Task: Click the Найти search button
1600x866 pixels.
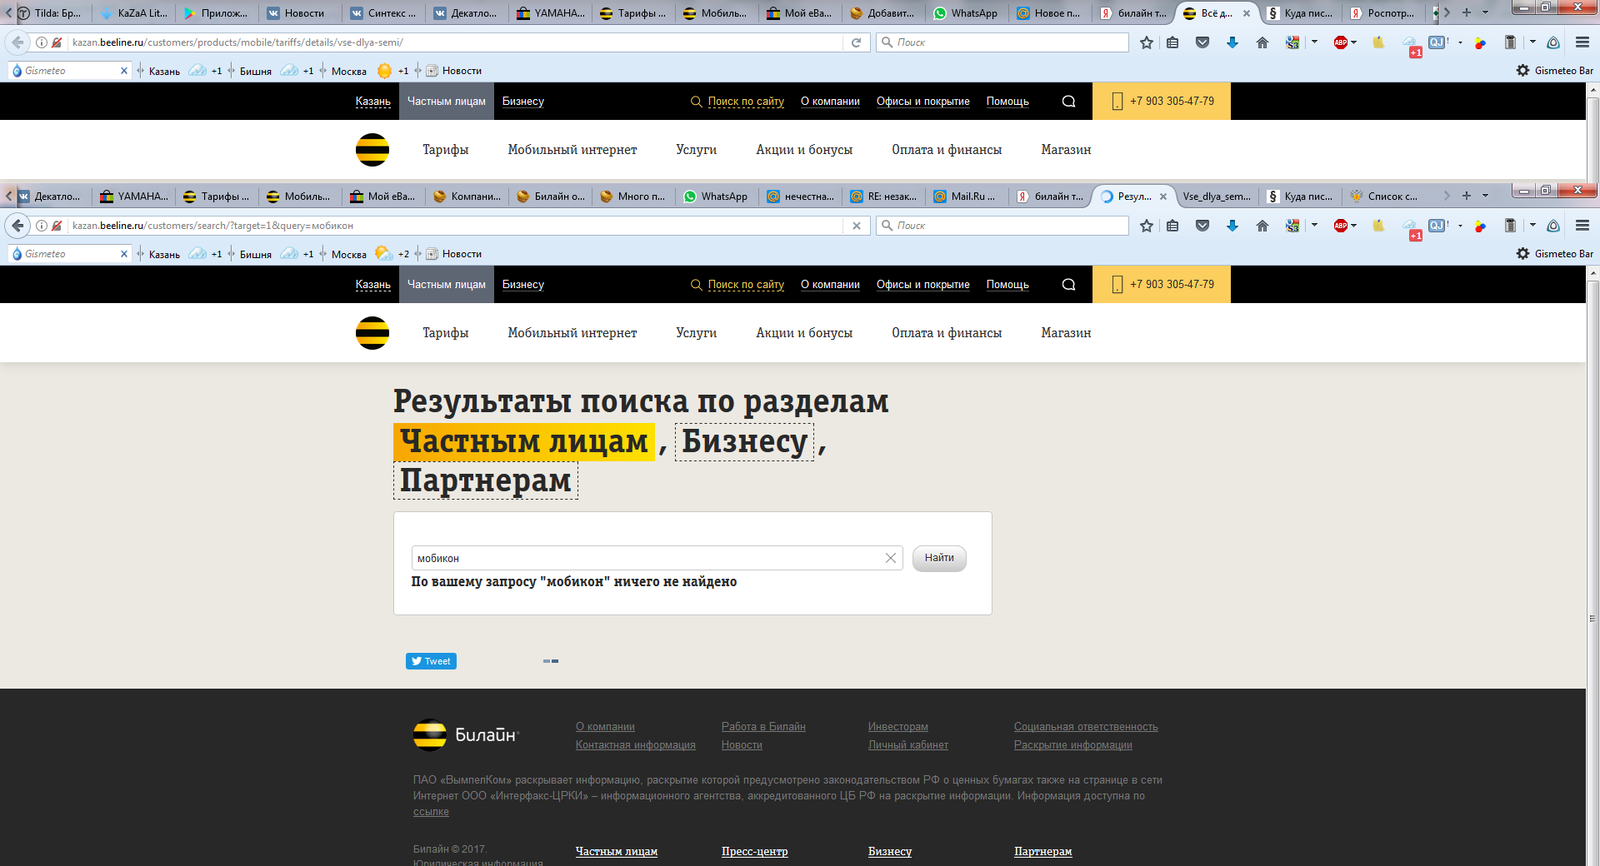Action: pos(939,558)
